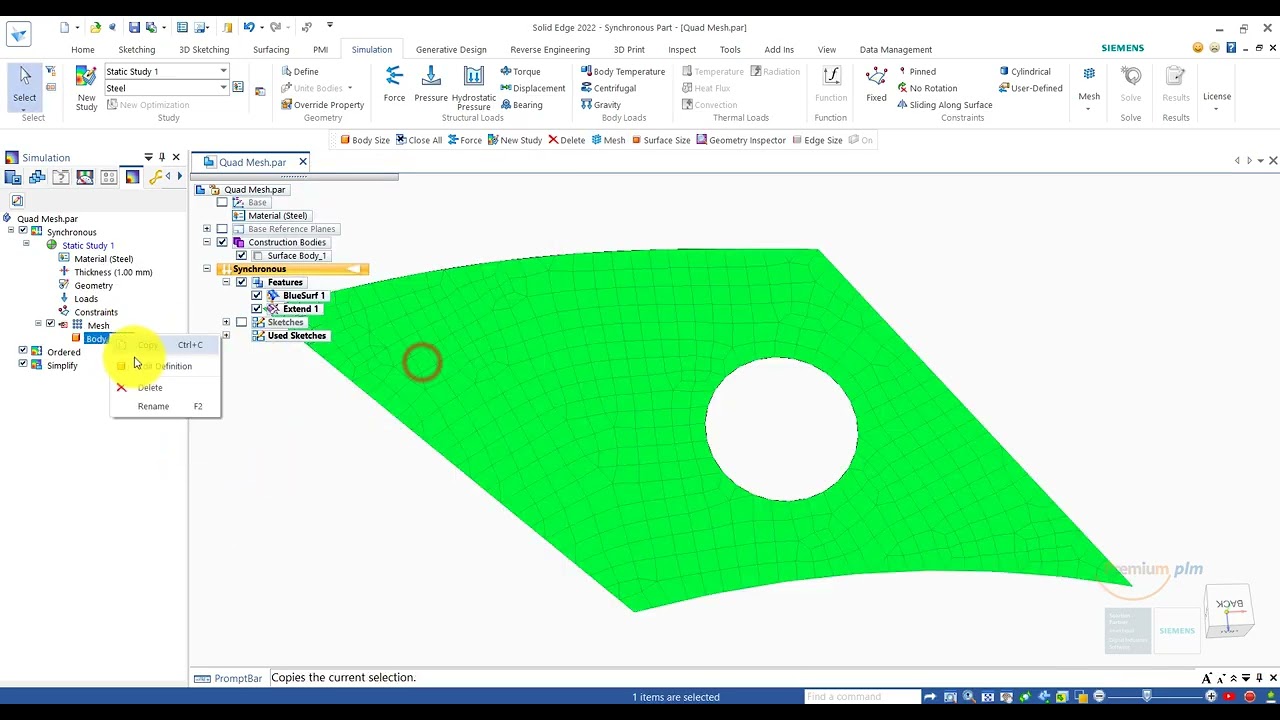Uncheck the Extend 1 checkbox

(257, 309)
